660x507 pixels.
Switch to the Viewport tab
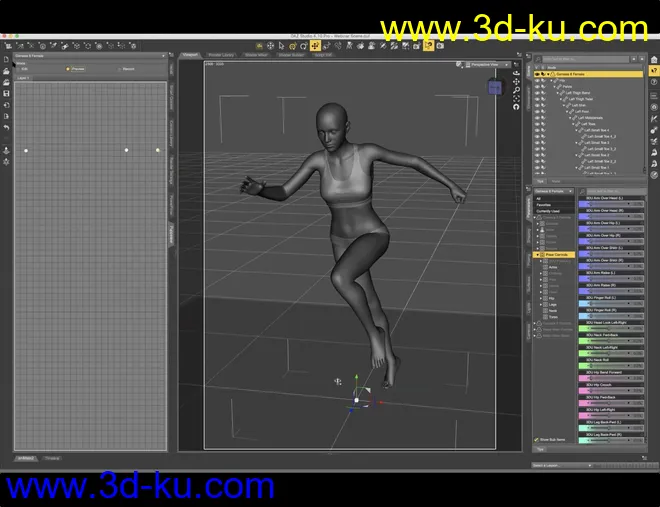tap(190, 55)
